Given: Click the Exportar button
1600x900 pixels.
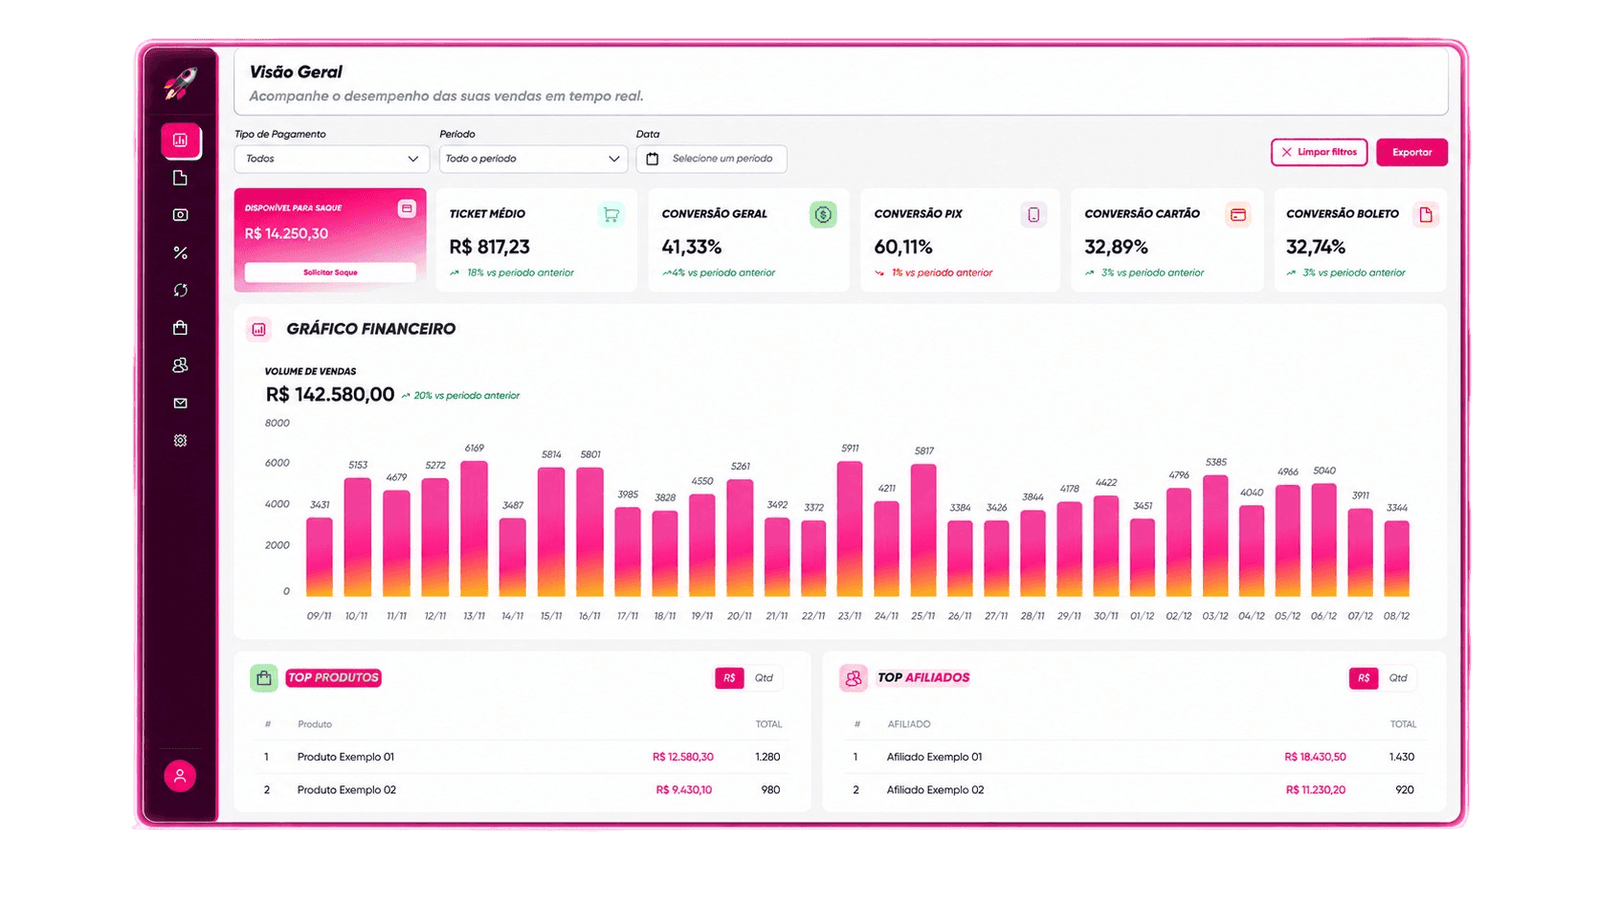Looking at the screenshot, I should click(x=1412, y=152).
